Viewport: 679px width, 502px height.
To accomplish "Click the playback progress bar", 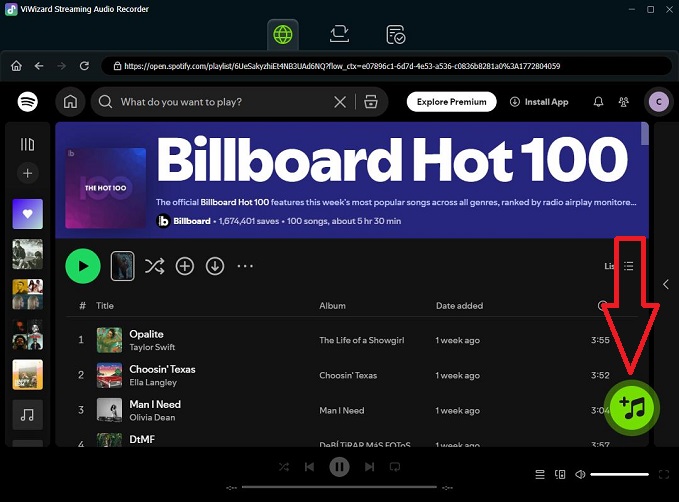I will (339, 487).
